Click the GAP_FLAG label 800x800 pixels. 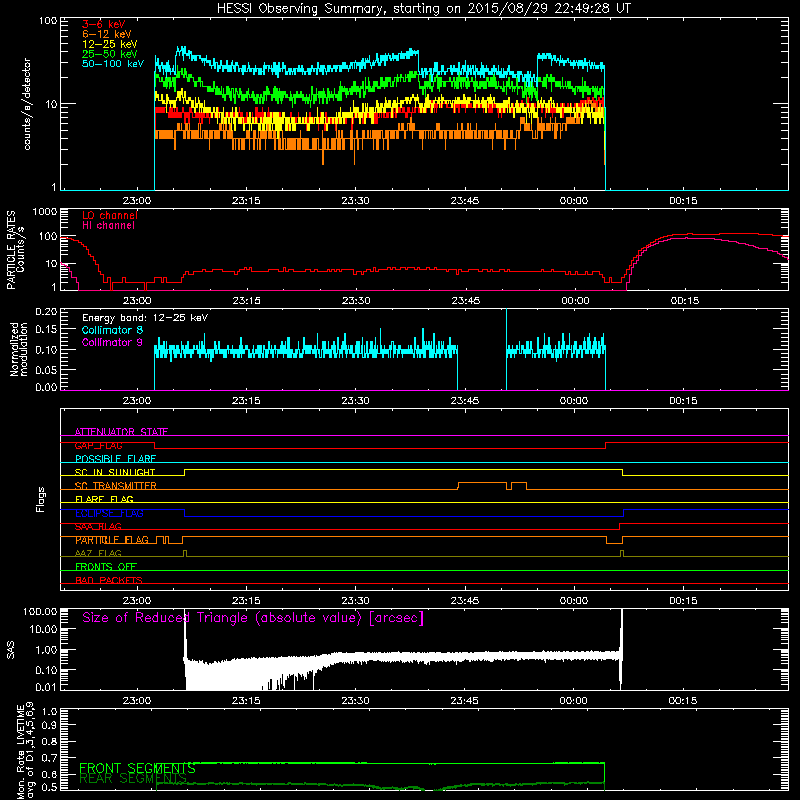[98, 445]
